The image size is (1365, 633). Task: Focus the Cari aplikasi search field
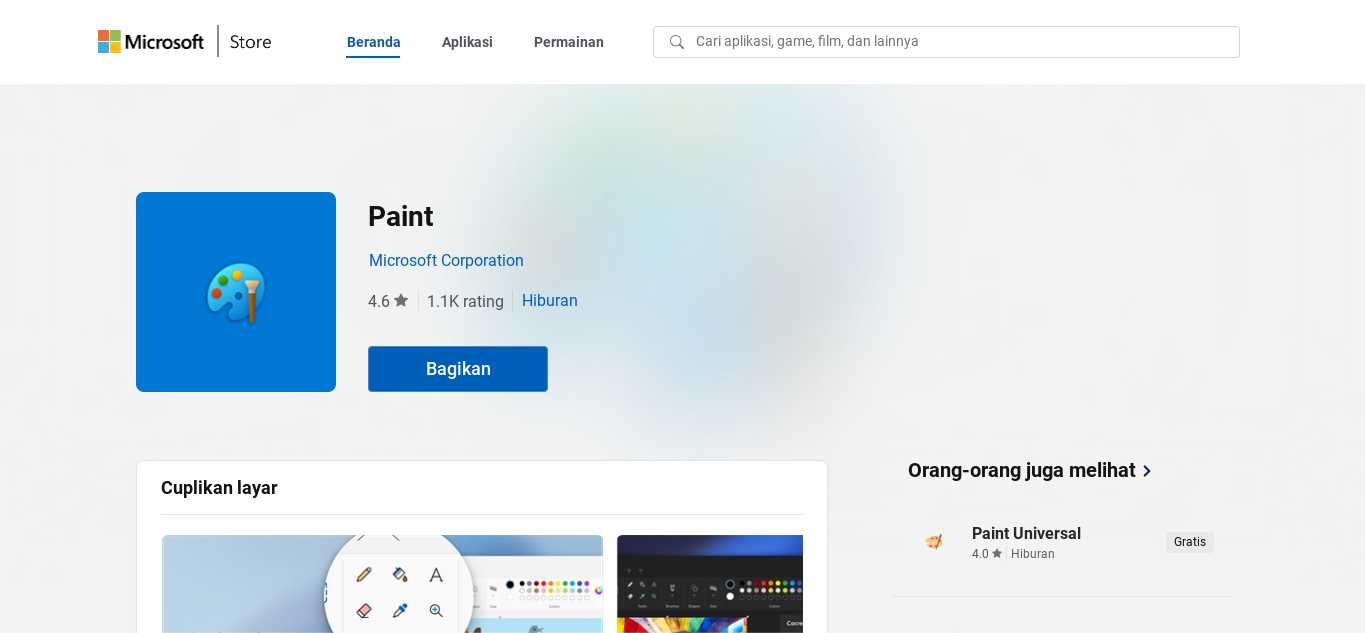coord(946,42)
